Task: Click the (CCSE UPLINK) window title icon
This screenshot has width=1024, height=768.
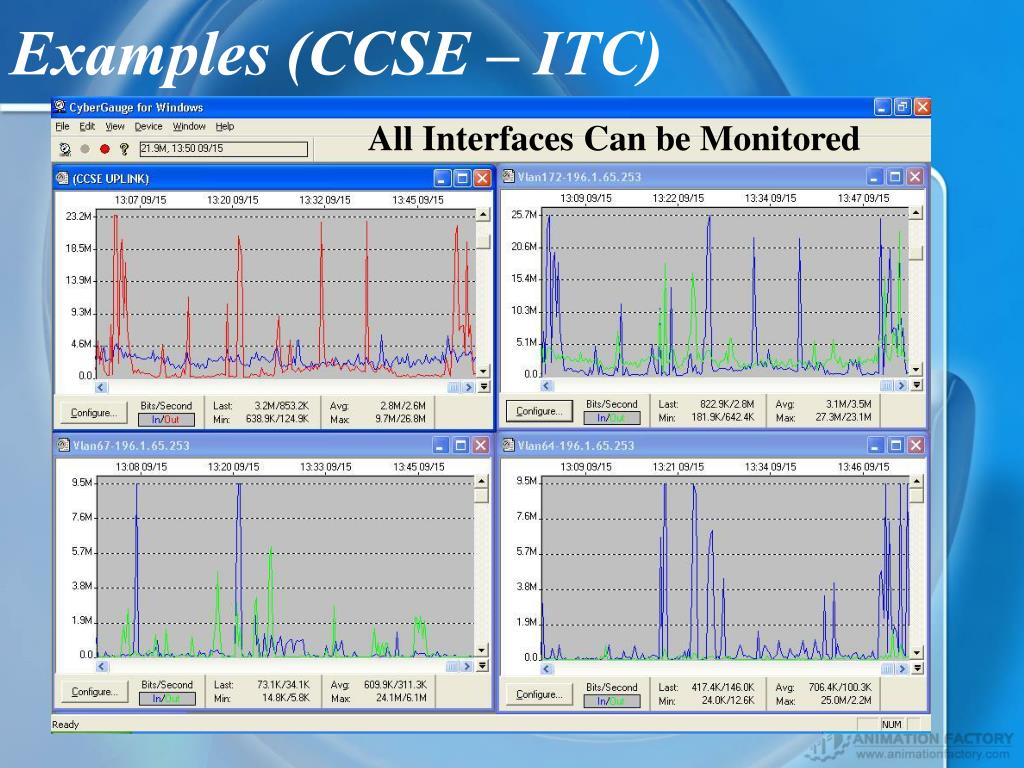Action: point(63,178)
